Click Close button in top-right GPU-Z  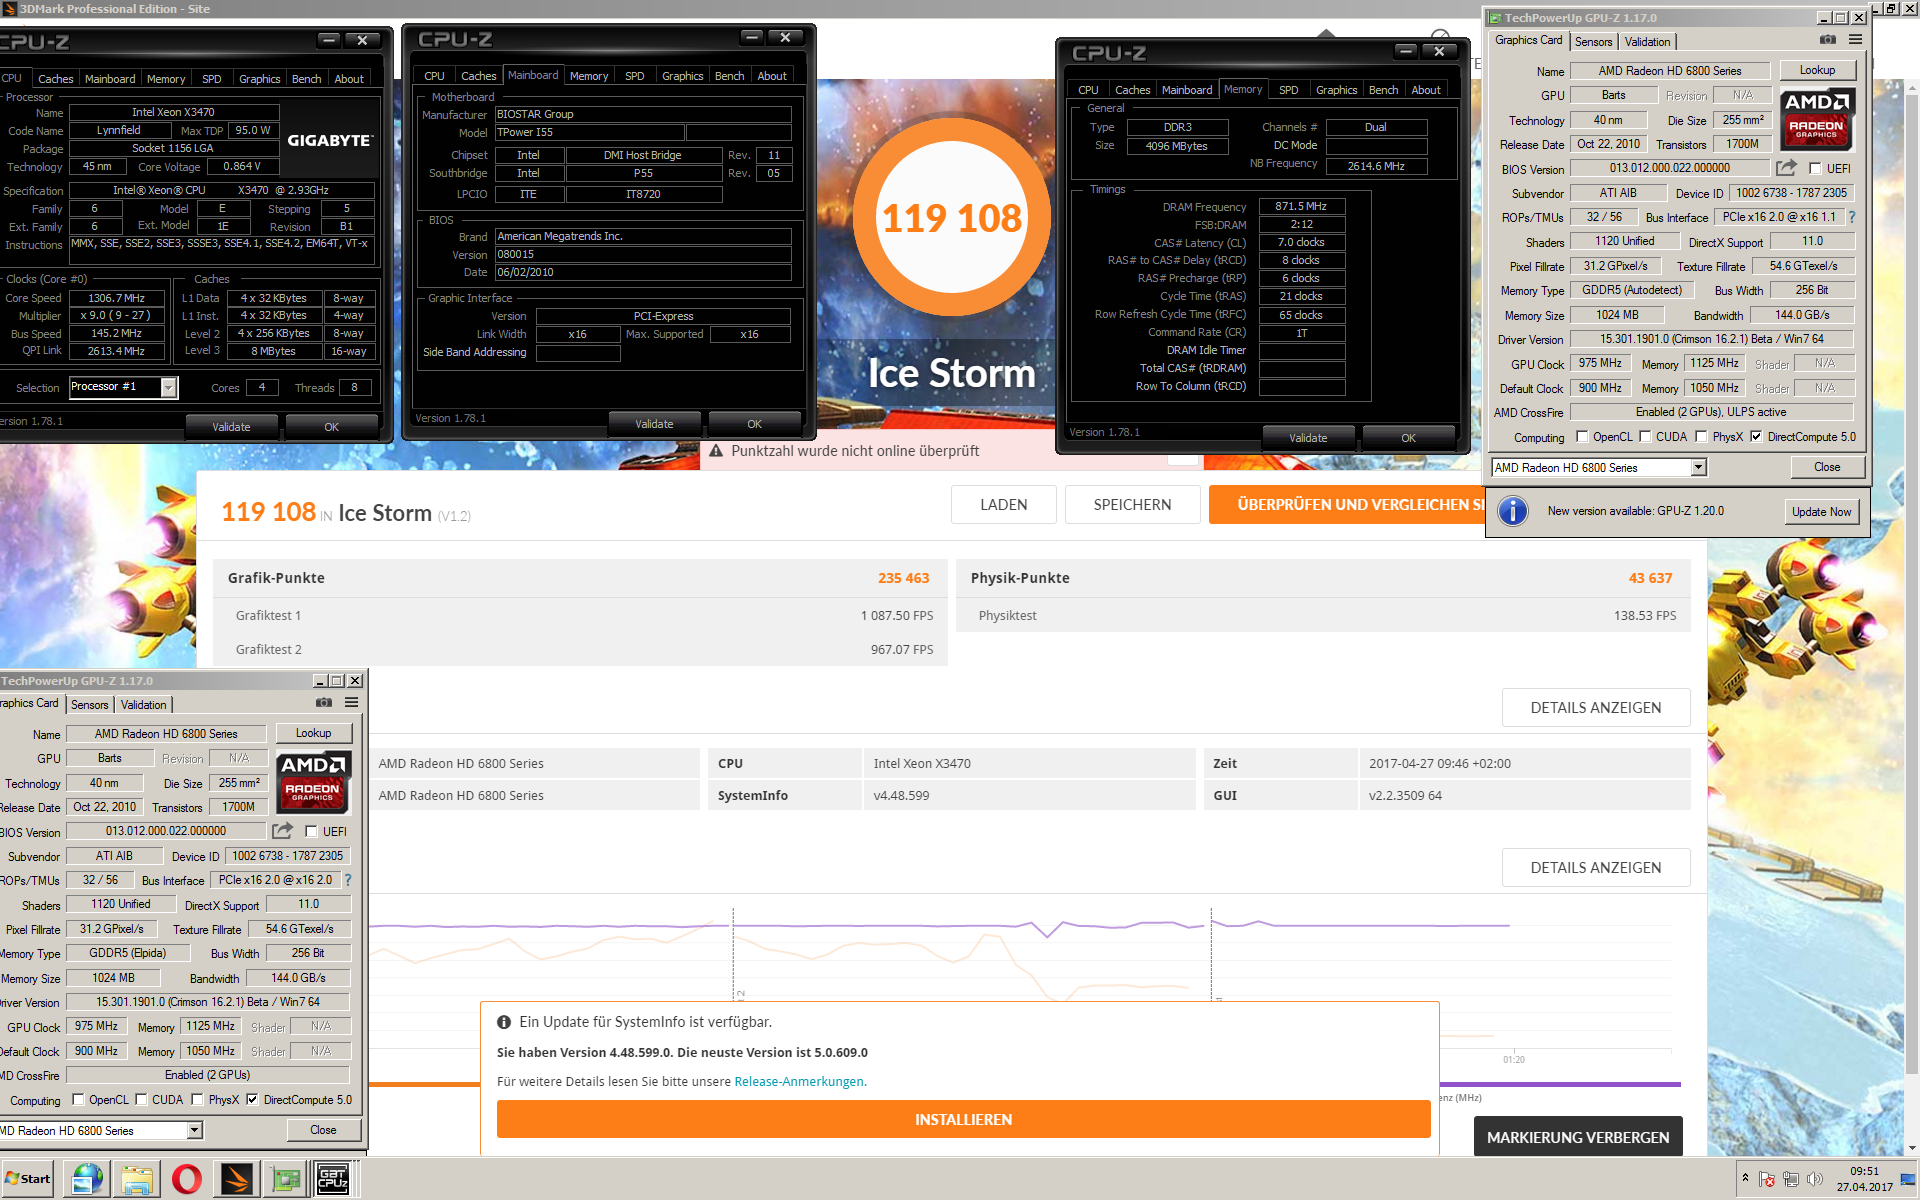pos(1826,467)
